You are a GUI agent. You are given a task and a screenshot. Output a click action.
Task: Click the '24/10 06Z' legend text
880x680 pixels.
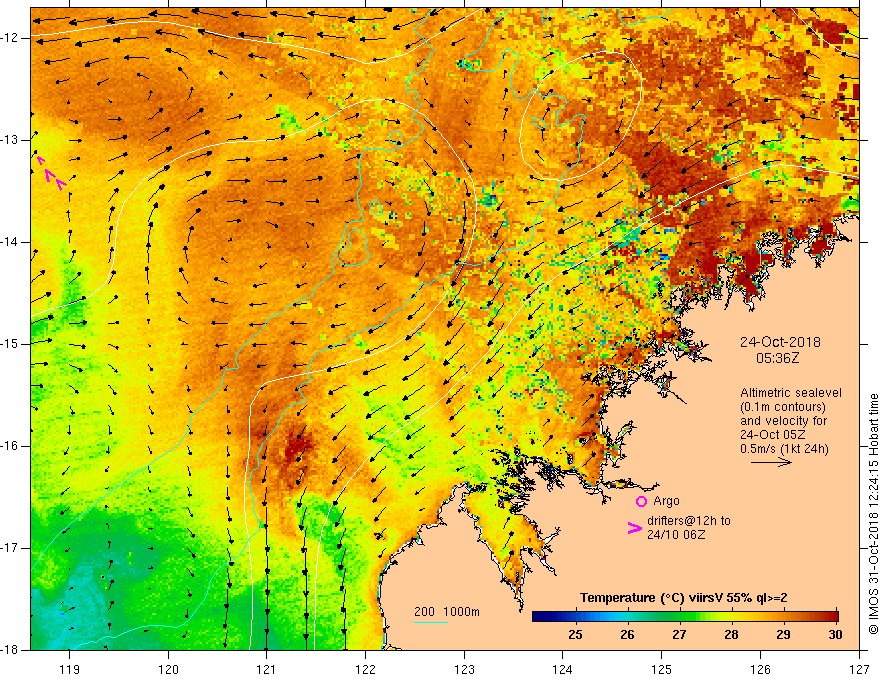point(676,535)
